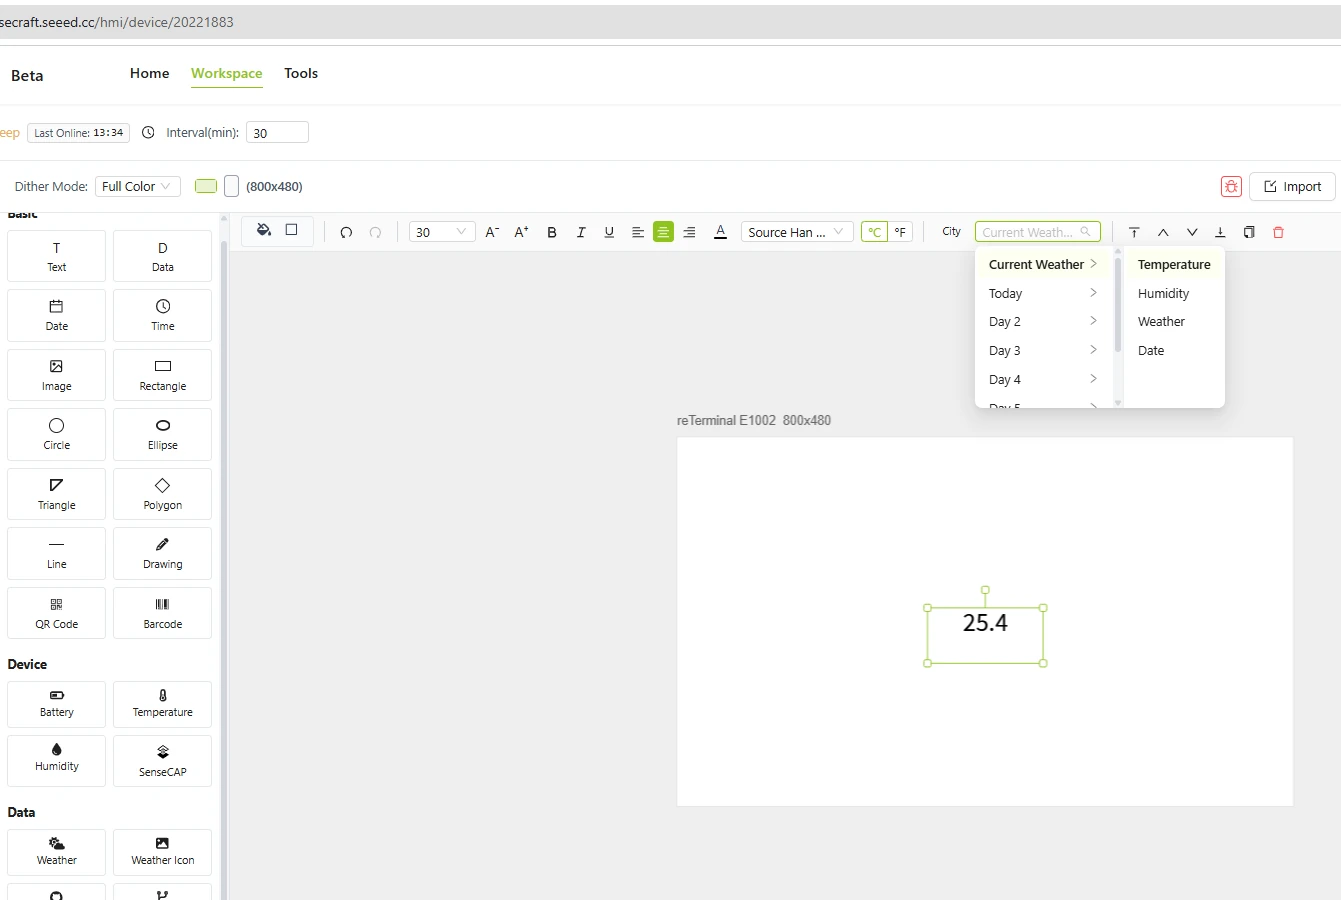The width and height of the screenshot is (1341, 900).
Task: Open the text color picker
Action: click(x=720, y=232)
